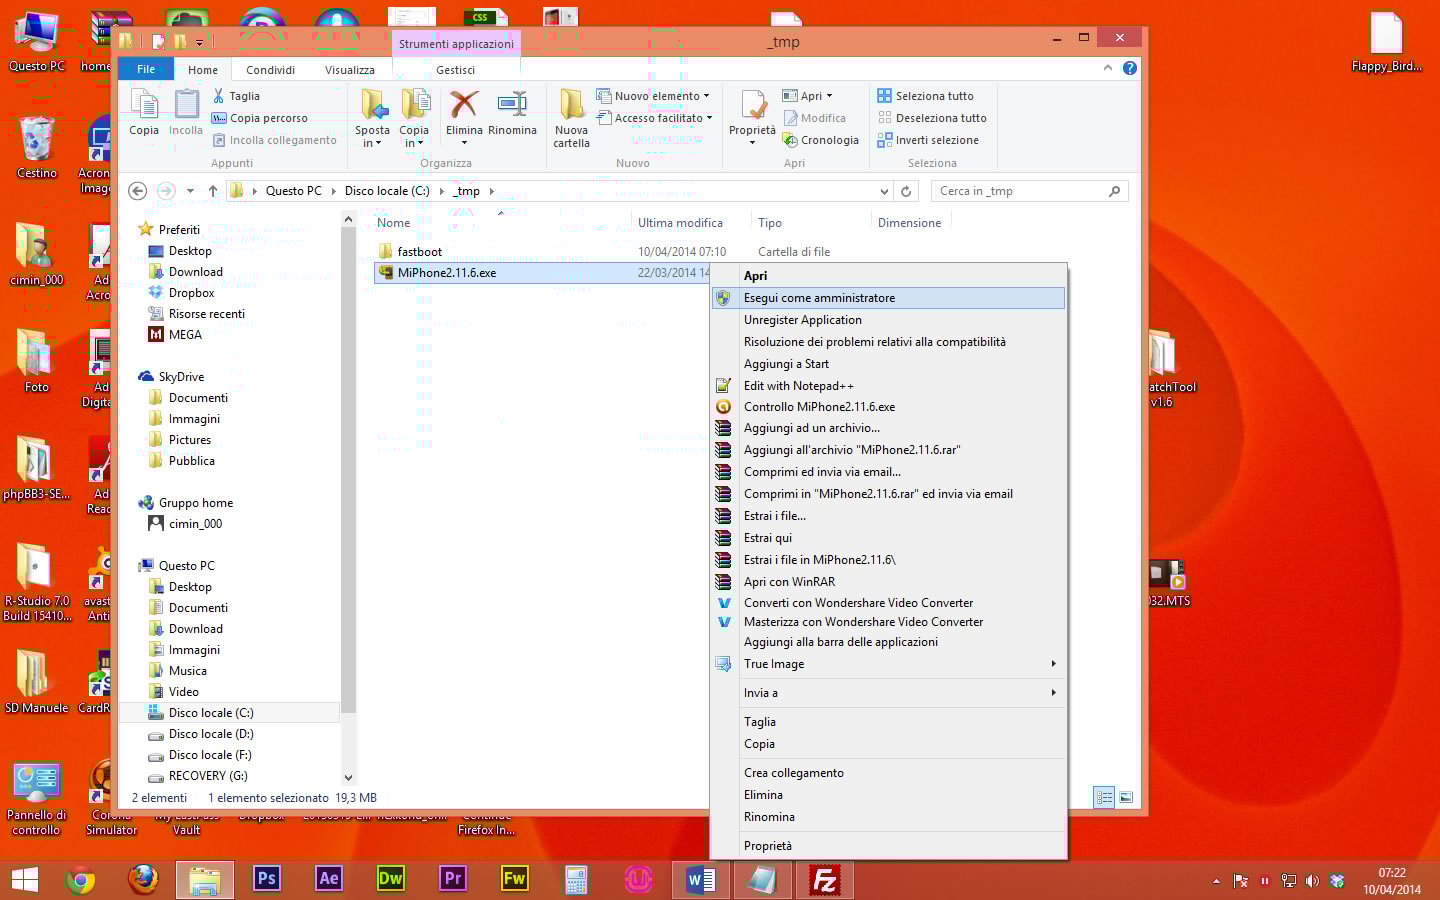Click Taglia scissors in ribbon
This screenshot has height=900, width=1440.
click(236, 96)
